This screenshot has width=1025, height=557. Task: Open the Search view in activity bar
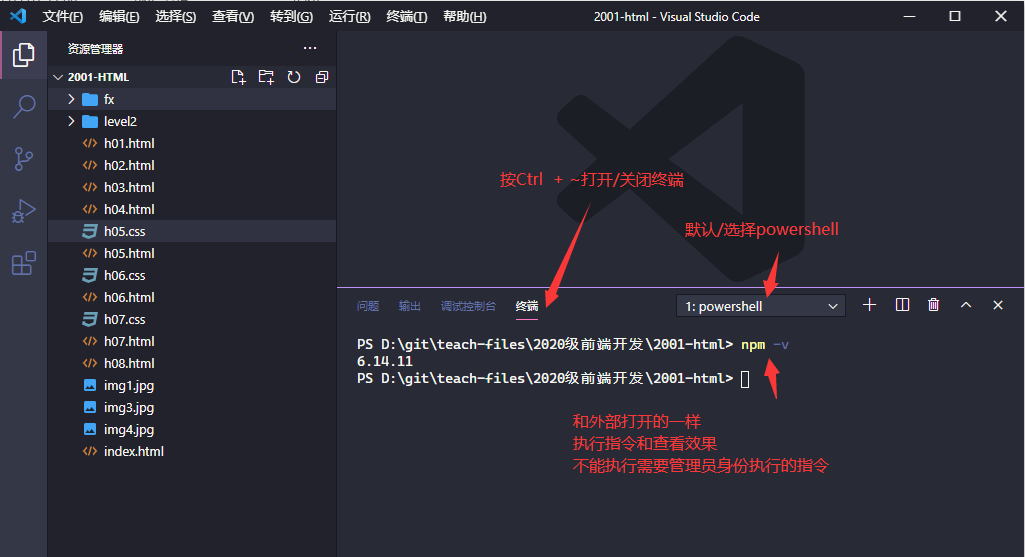23,107
